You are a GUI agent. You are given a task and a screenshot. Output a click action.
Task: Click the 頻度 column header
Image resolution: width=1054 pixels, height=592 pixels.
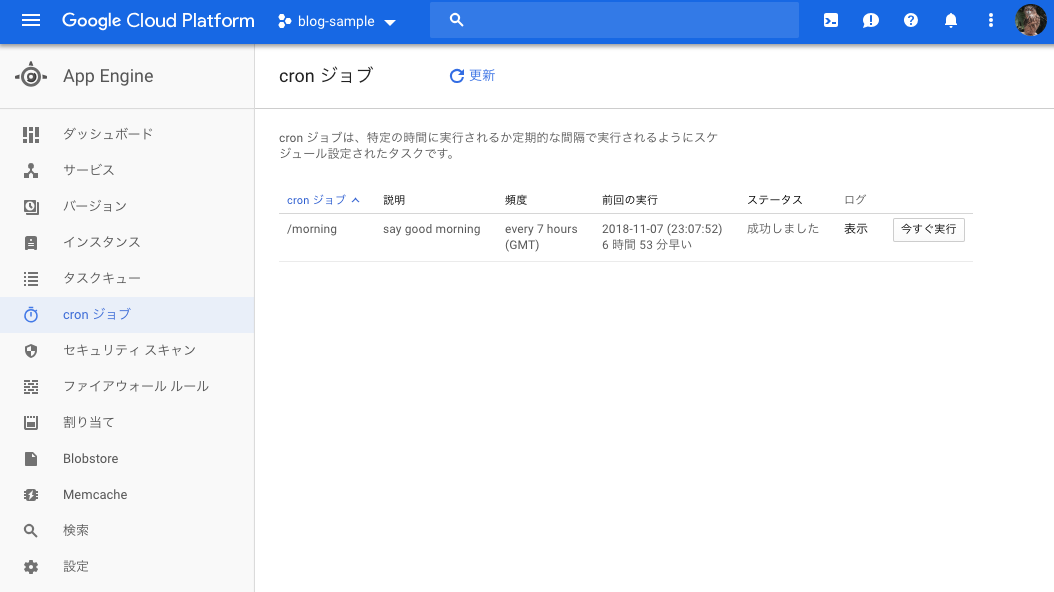[516, 200]
